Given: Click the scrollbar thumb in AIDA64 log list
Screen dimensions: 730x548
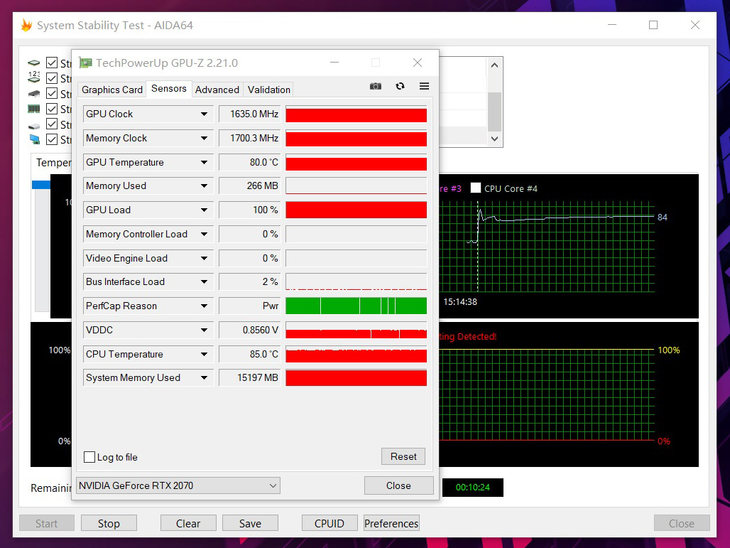Looking at the screenshot, I should point(494,112).
